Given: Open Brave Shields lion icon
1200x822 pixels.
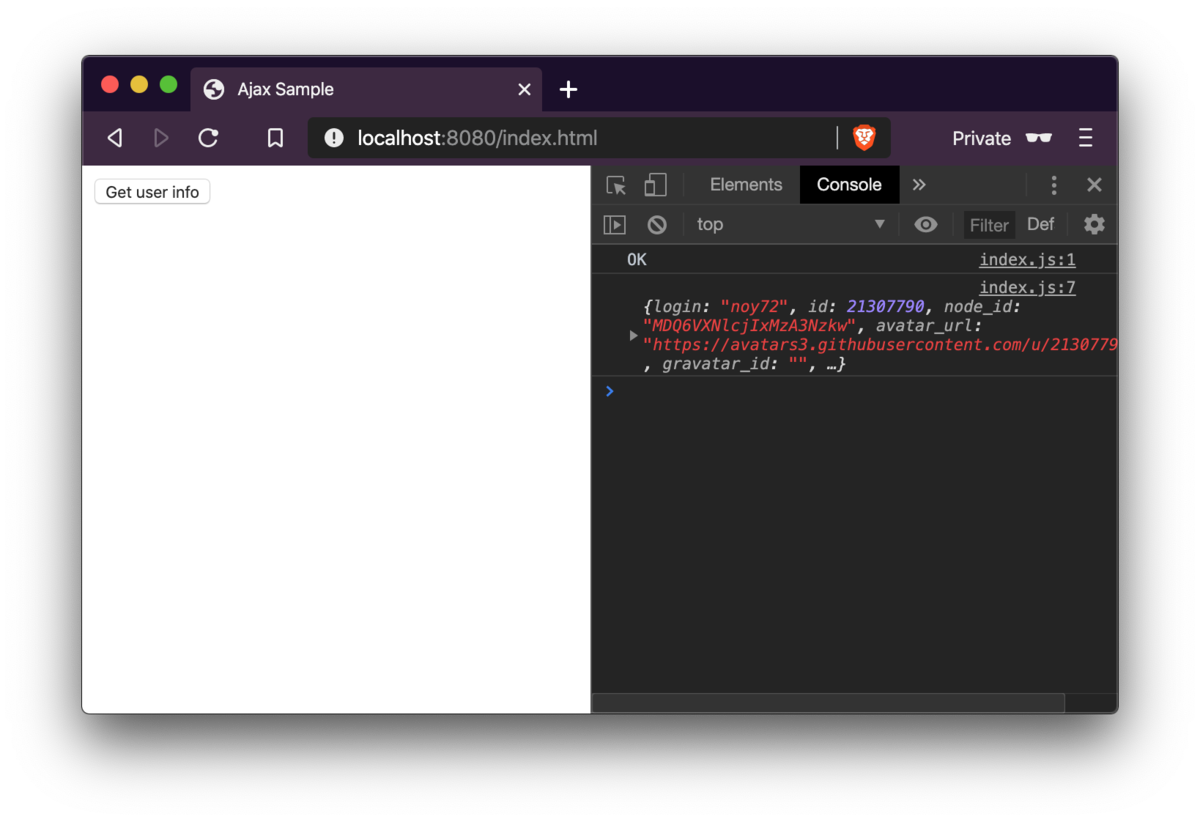Looking at the screenshot, I should [864, 138].
